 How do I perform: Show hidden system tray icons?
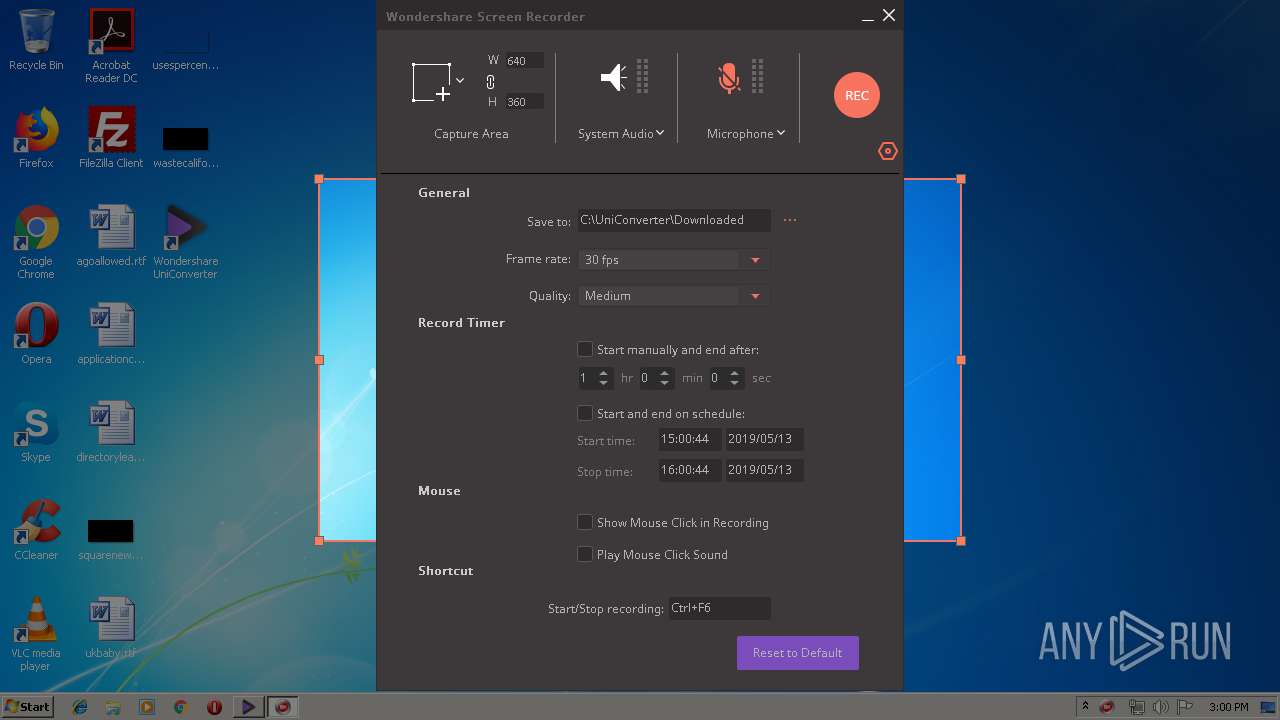pos(1085,707)
